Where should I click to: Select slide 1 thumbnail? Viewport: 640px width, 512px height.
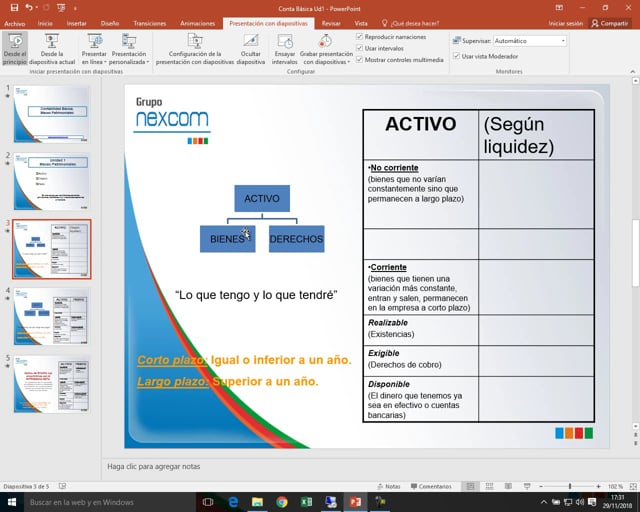pyautogui.click(x=51, y=114)
